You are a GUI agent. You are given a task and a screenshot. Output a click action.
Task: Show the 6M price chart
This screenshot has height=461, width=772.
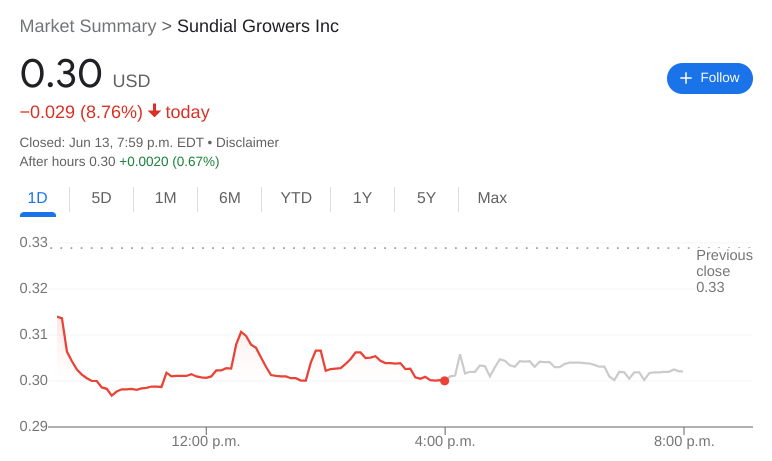[230, 198]
